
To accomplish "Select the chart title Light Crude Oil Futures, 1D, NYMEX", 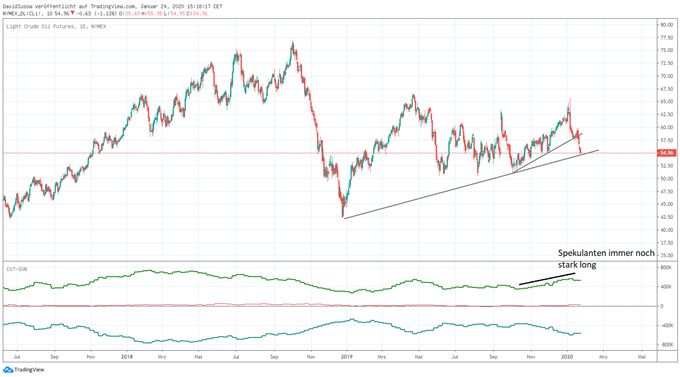I will [56, 26].
